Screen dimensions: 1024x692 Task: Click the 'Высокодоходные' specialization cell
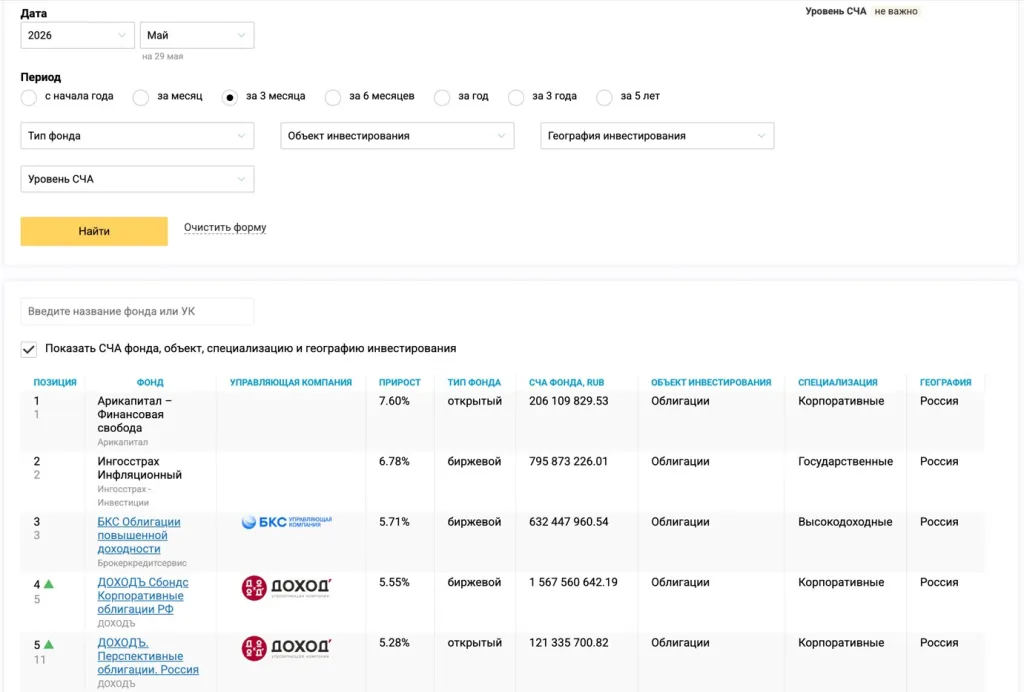pyautogui.click(x=844, y=522)
